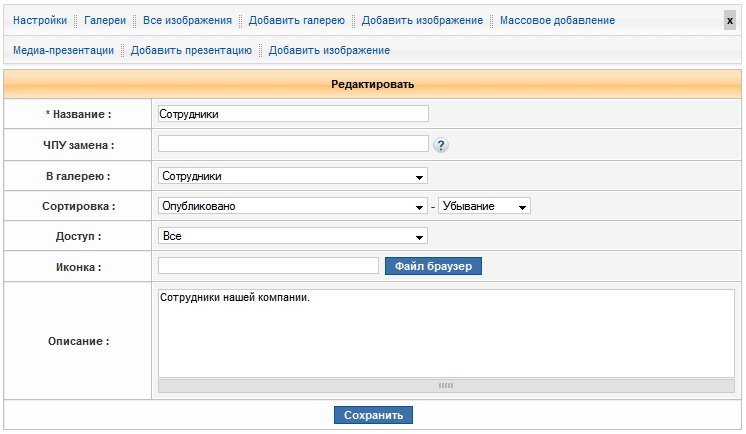Click the 'Сохранить' button

tap(373, 415)
